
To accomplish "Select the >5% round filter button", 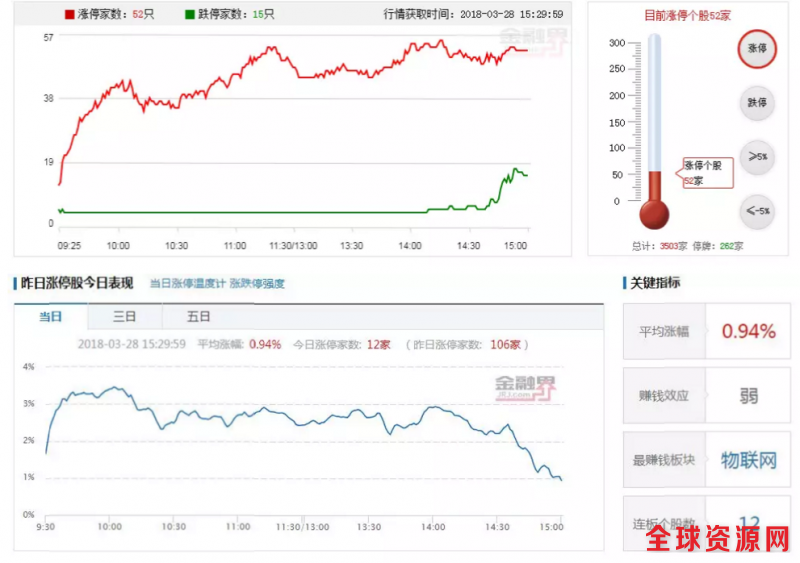I will click(x=757, y=157).
